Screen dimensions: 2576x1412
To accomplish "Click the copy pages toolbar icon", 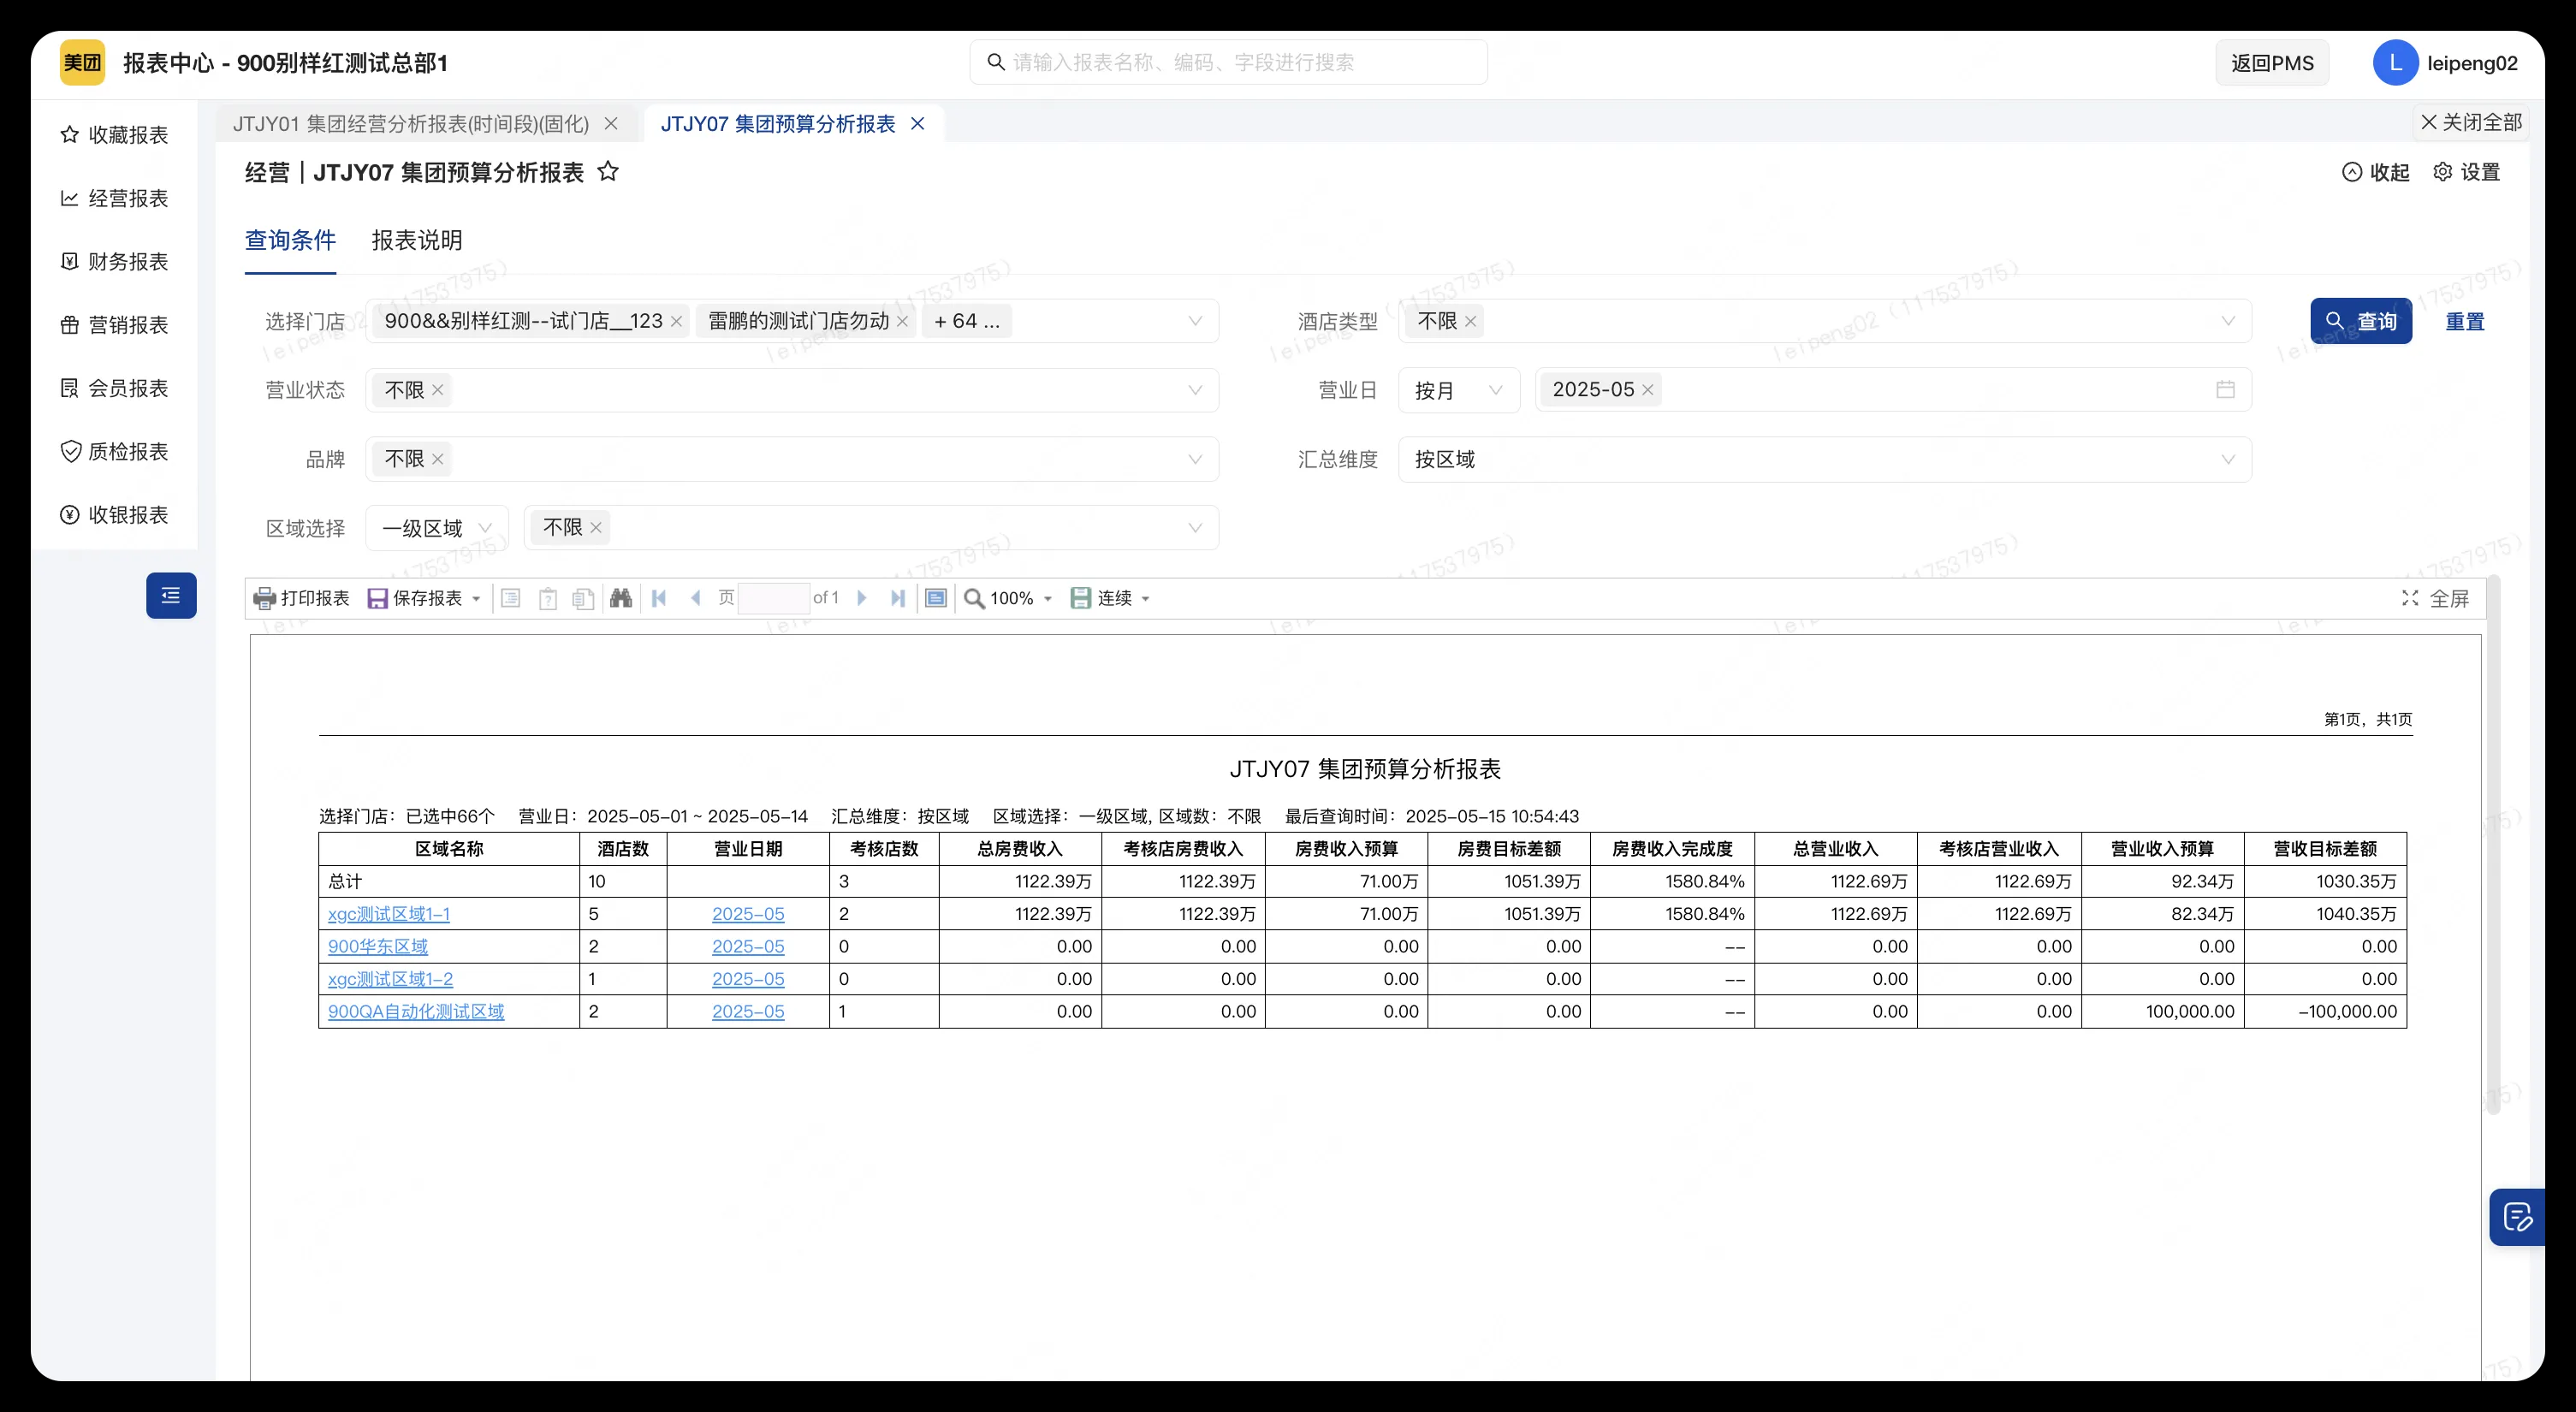I will [584, 599].
